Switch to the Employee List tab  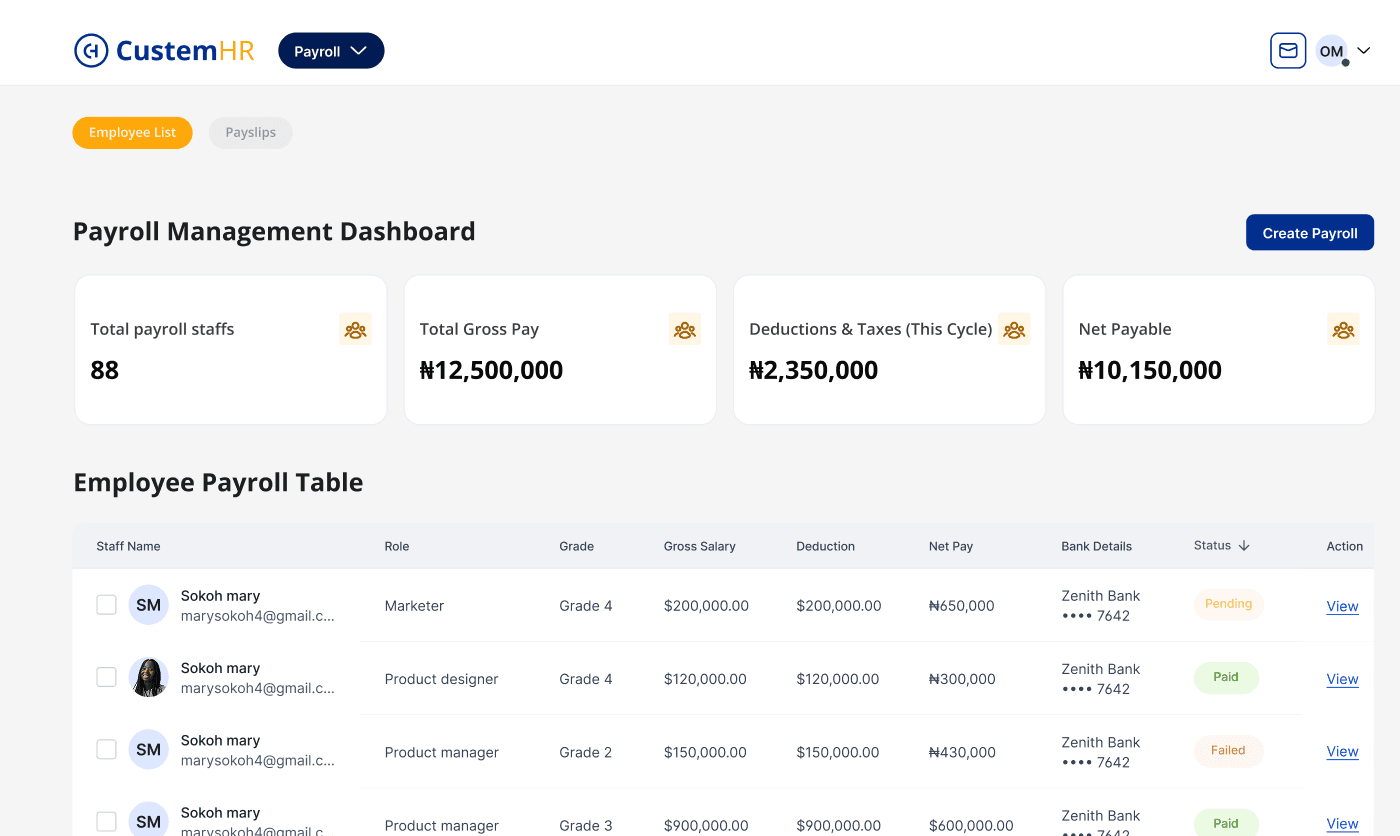tap(132, 133)
